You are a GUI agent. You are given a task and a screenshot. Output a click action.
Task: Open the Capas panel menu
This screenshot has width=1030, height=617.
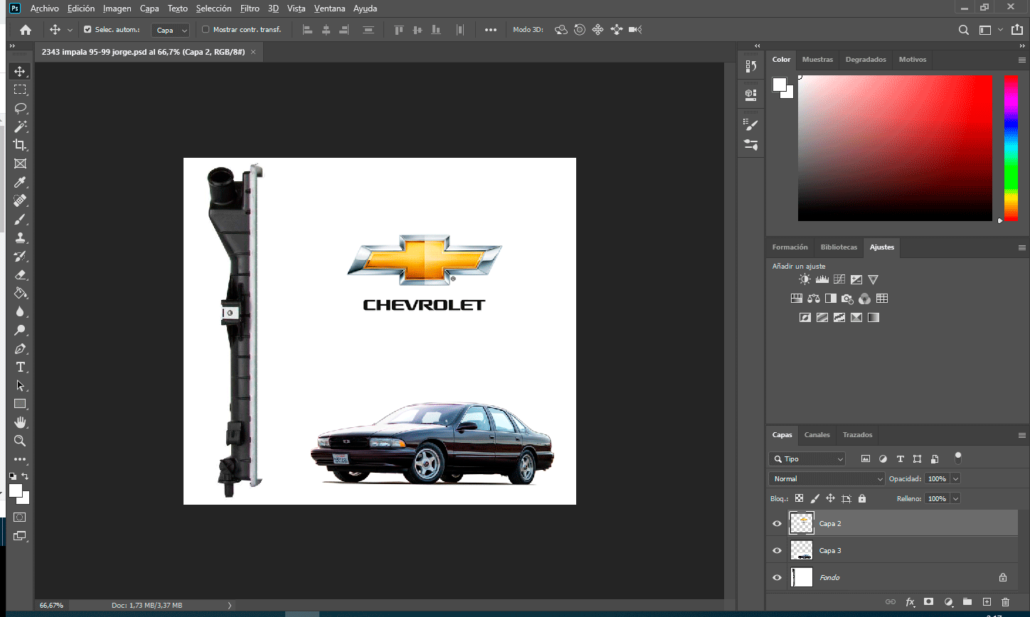point(1021,435)
